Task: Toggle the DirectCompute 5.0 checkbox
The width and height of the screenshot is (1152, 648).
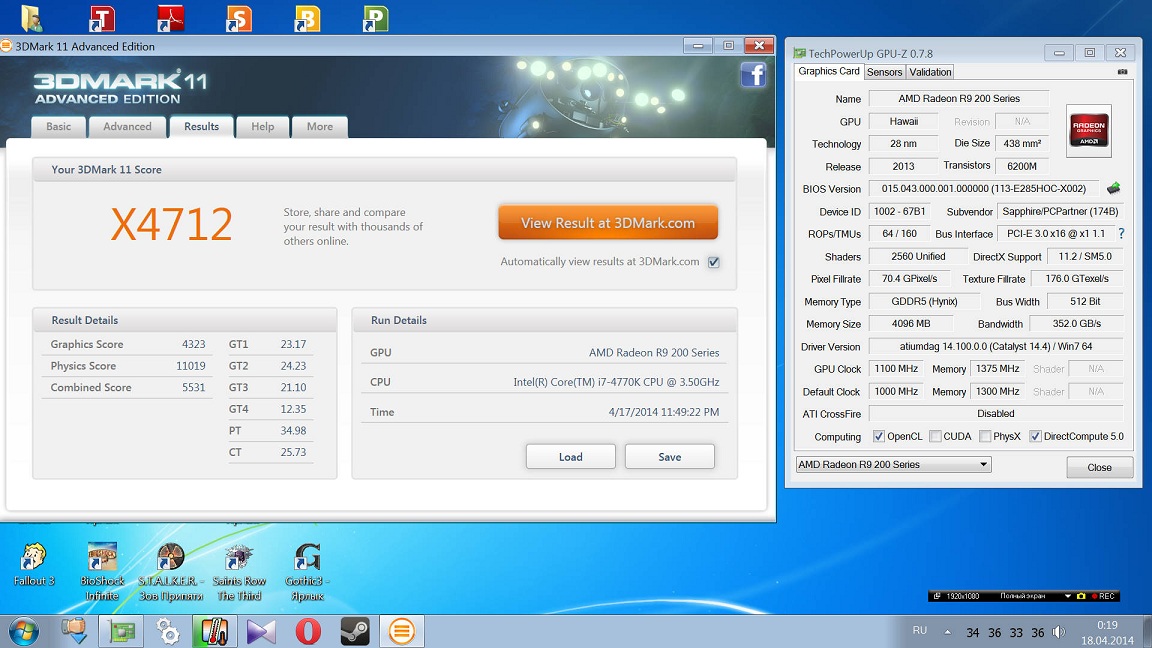Action: (x=1035, y=436)
